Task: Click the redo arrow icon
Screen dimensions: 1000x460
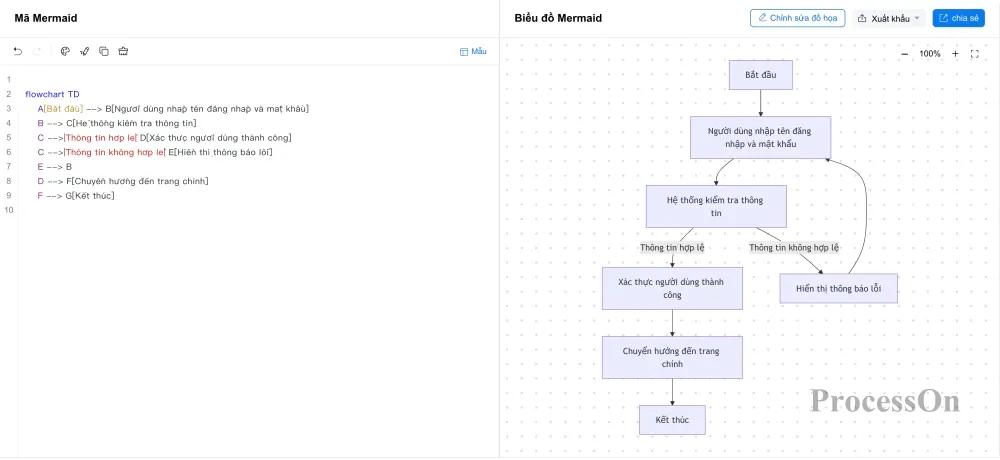Action: pyautogui.click(x=37, y=52)
